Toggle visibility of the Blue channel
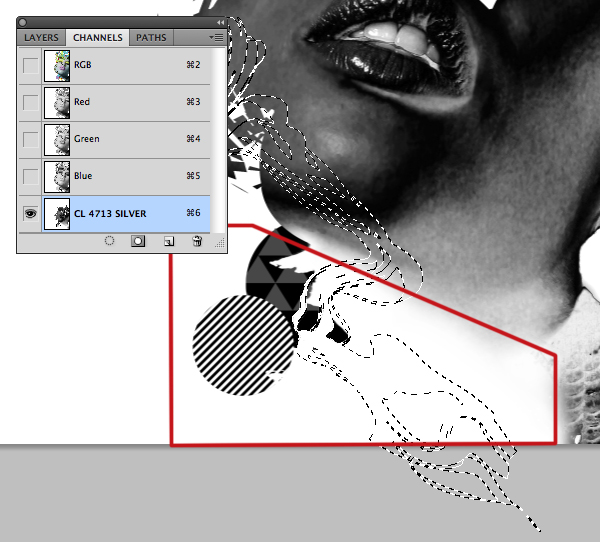Viewport: 600px width, 542px height. (30, 176)
